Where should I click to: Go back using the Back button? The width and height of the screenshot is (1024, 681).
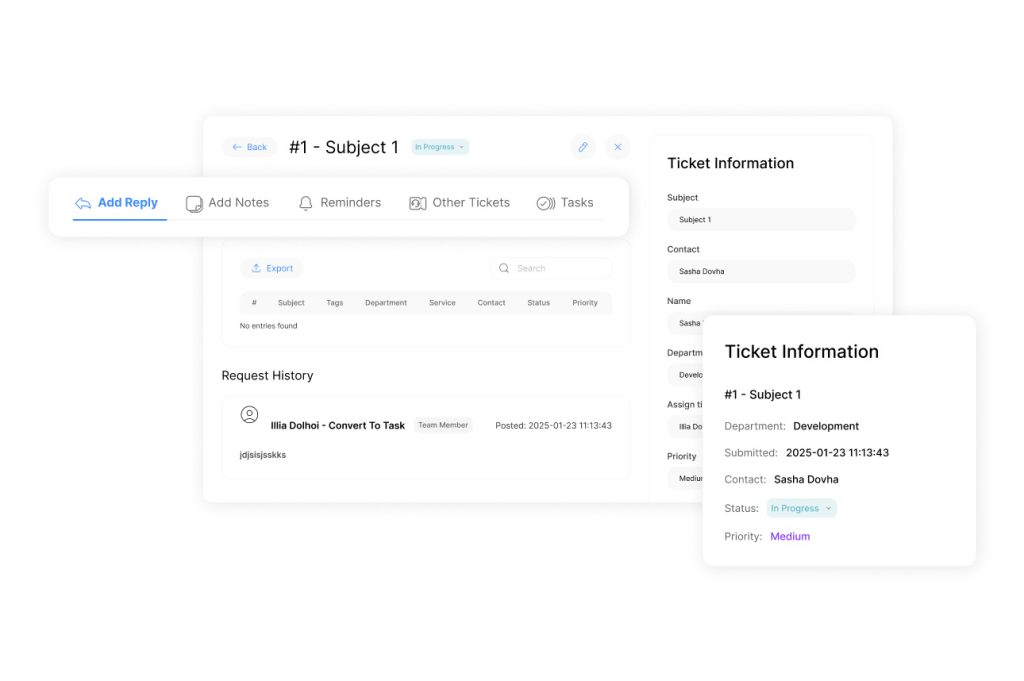tap(249, 147)
